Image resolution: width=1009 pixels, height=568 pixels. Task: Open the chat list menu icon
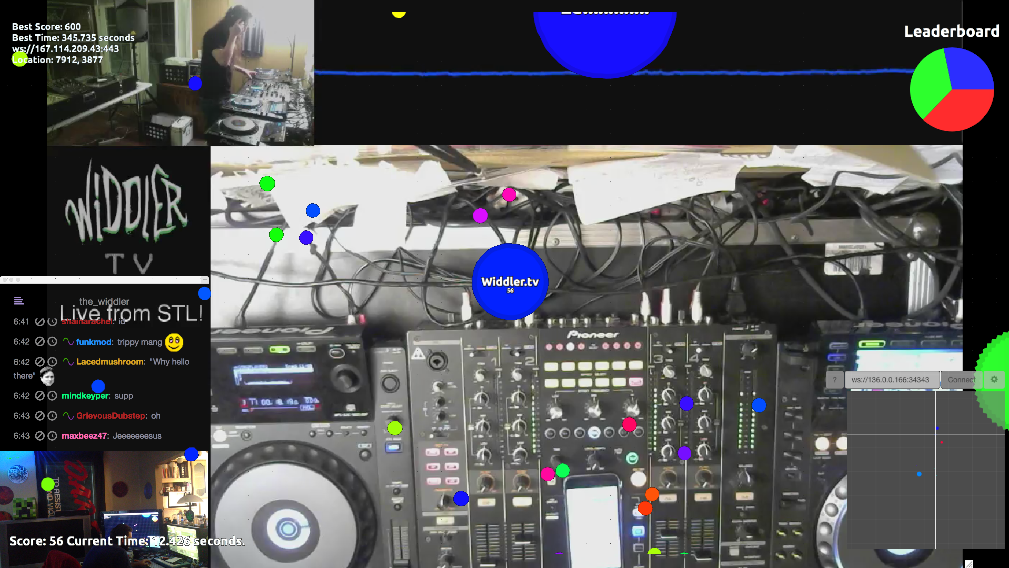pos(19,300)
